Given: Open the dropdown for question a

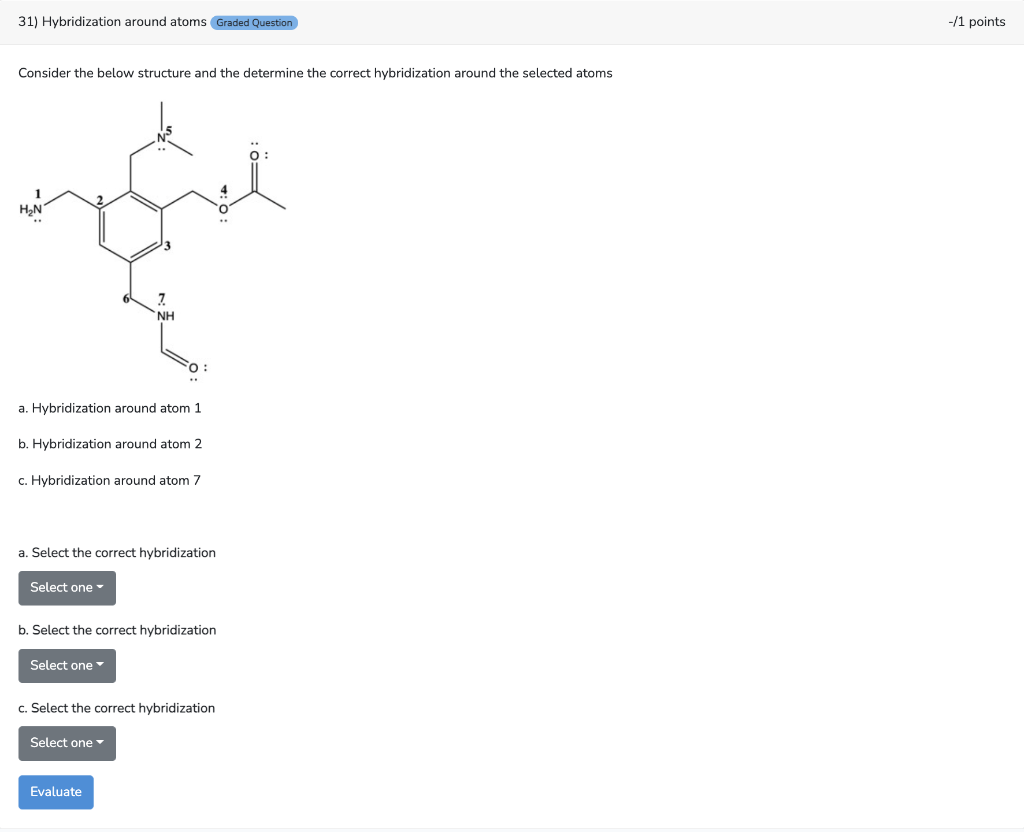Looking at the screenshot, I should 67,588.
